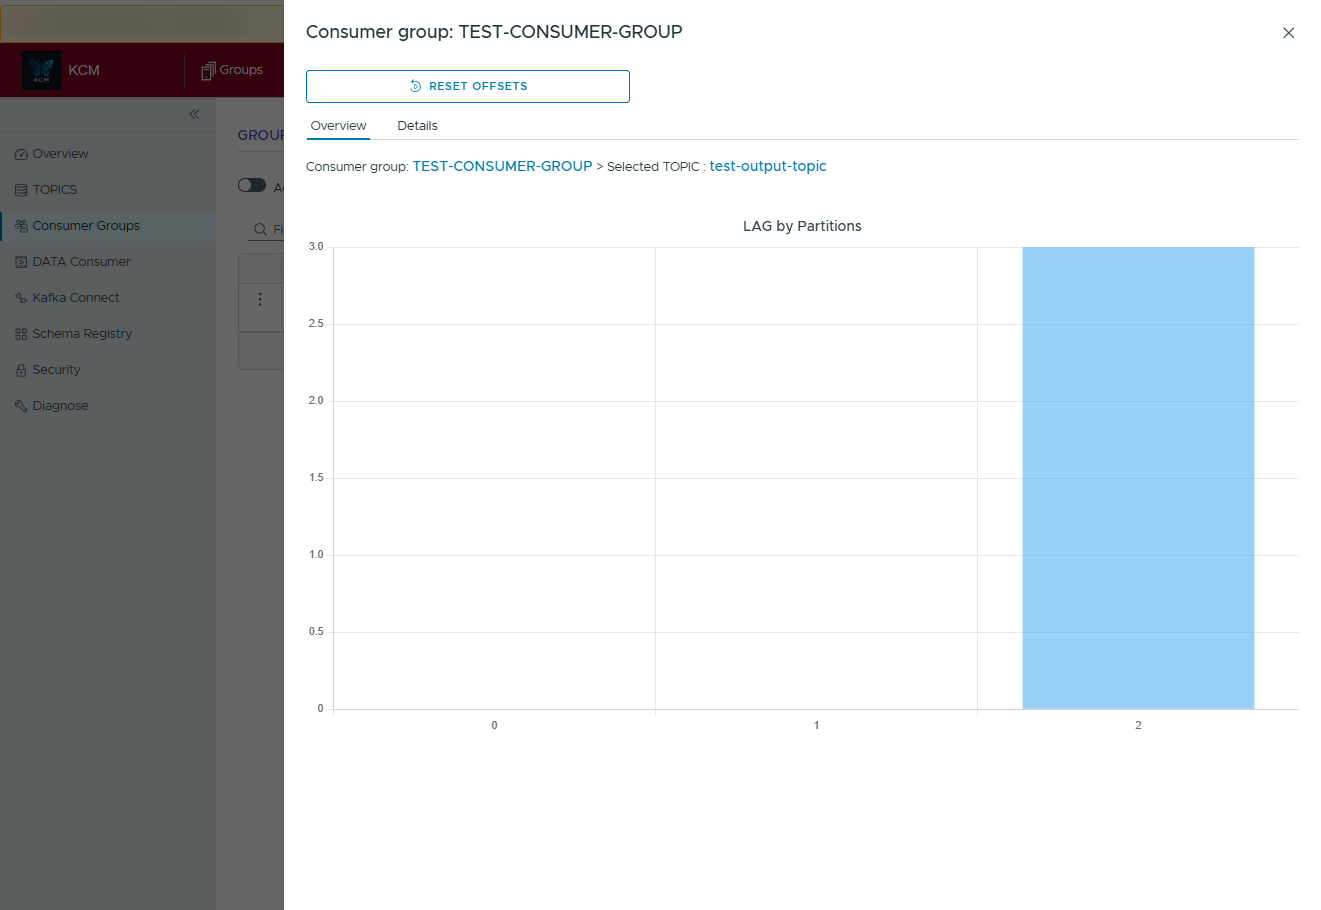Click the Diagnose wrench icon
Viewport: 1321px width, 910px height.
21,406
